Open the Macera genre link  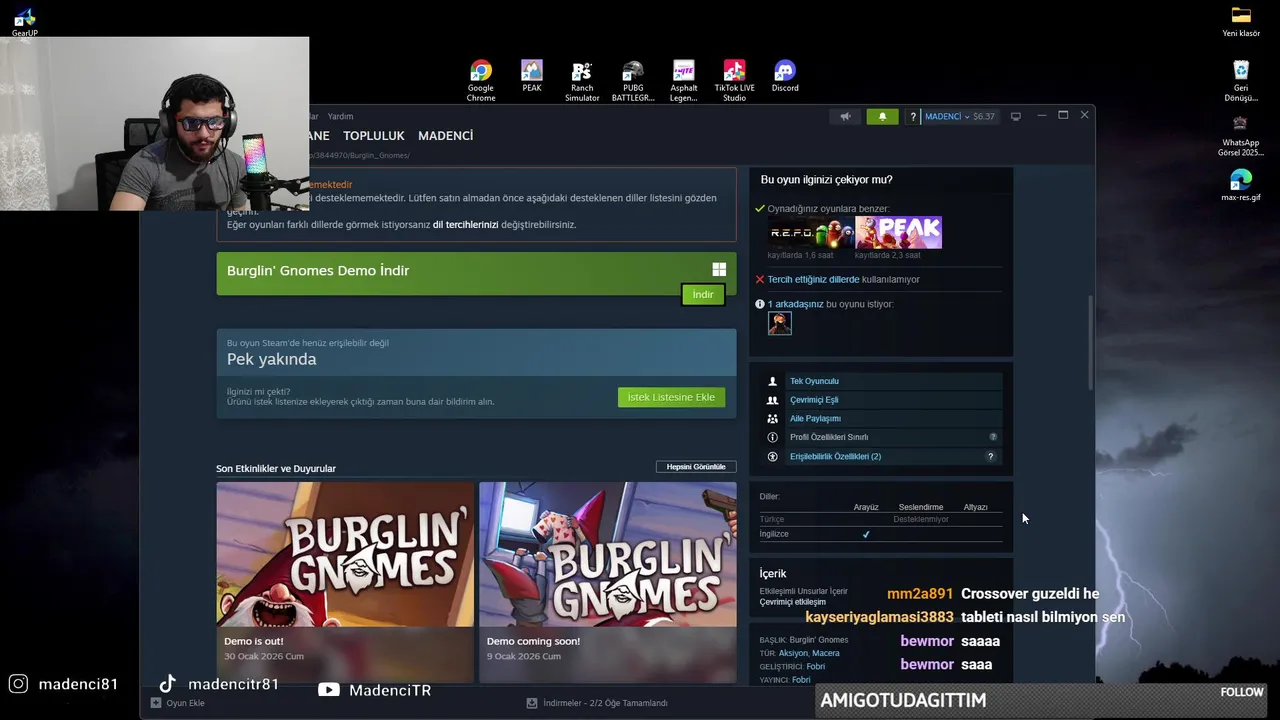pos(826,653)
